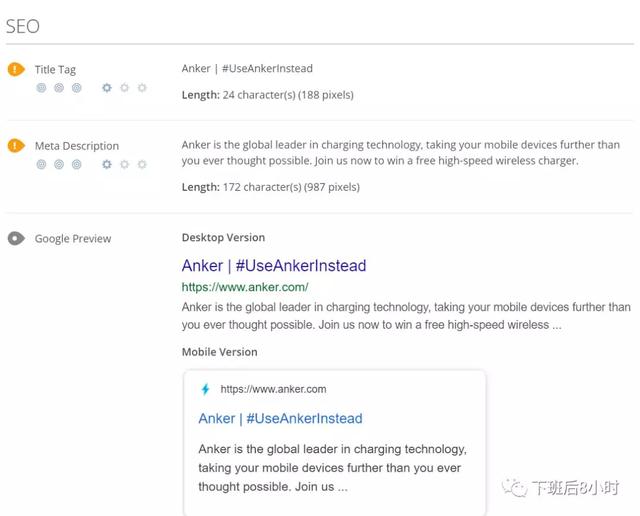Click the first target icon under Meta Description
Viewport: 640px width, 516px height.
click(41, 164)
